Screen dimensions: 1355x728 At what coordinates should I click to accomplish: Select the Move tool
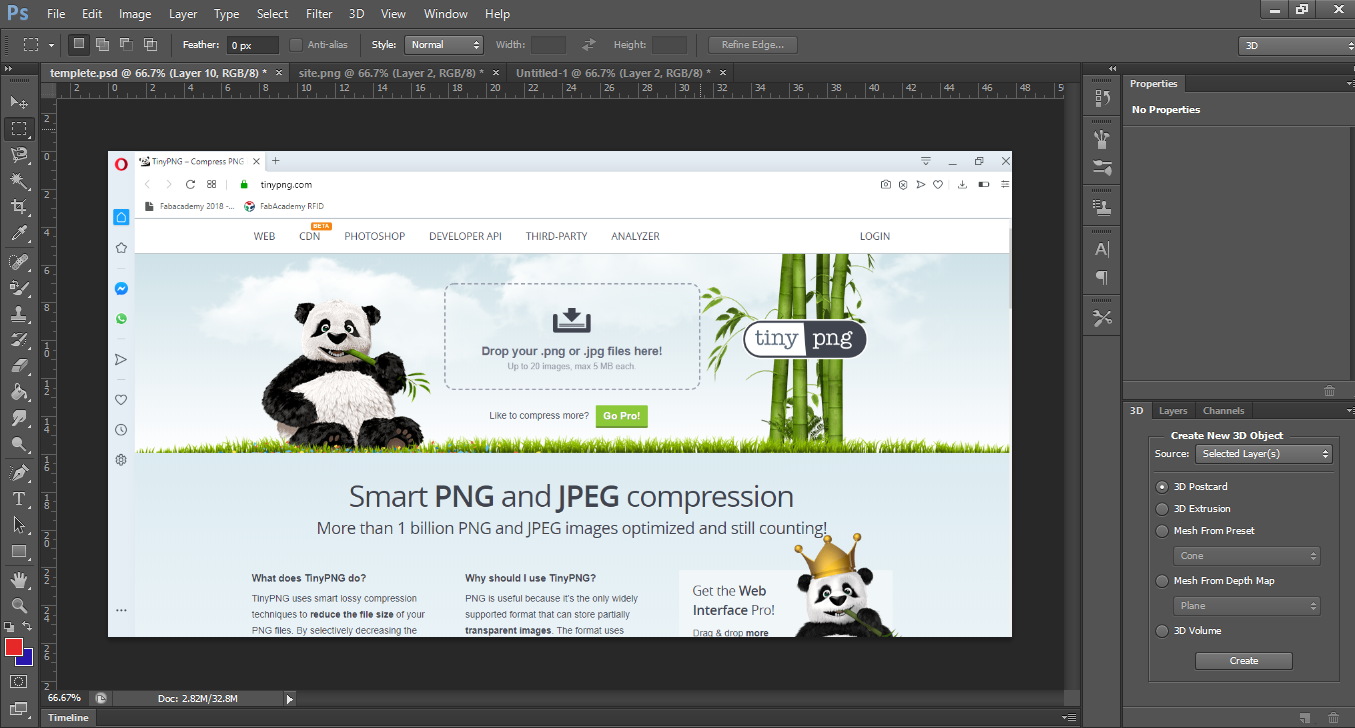pyautogui.click(x=19, y=102)
